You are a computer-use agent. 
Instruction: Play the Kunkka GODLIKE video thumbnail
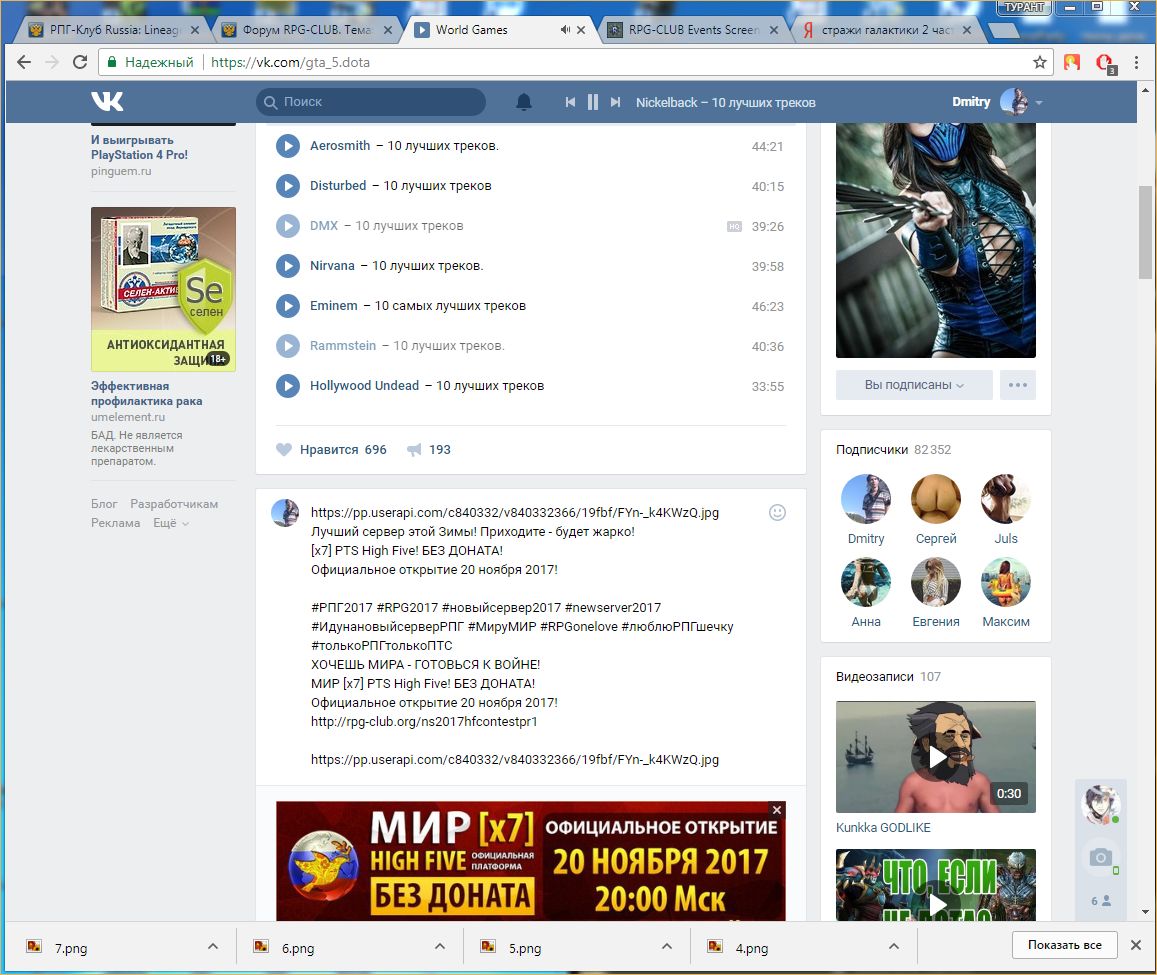coord(936,756)
